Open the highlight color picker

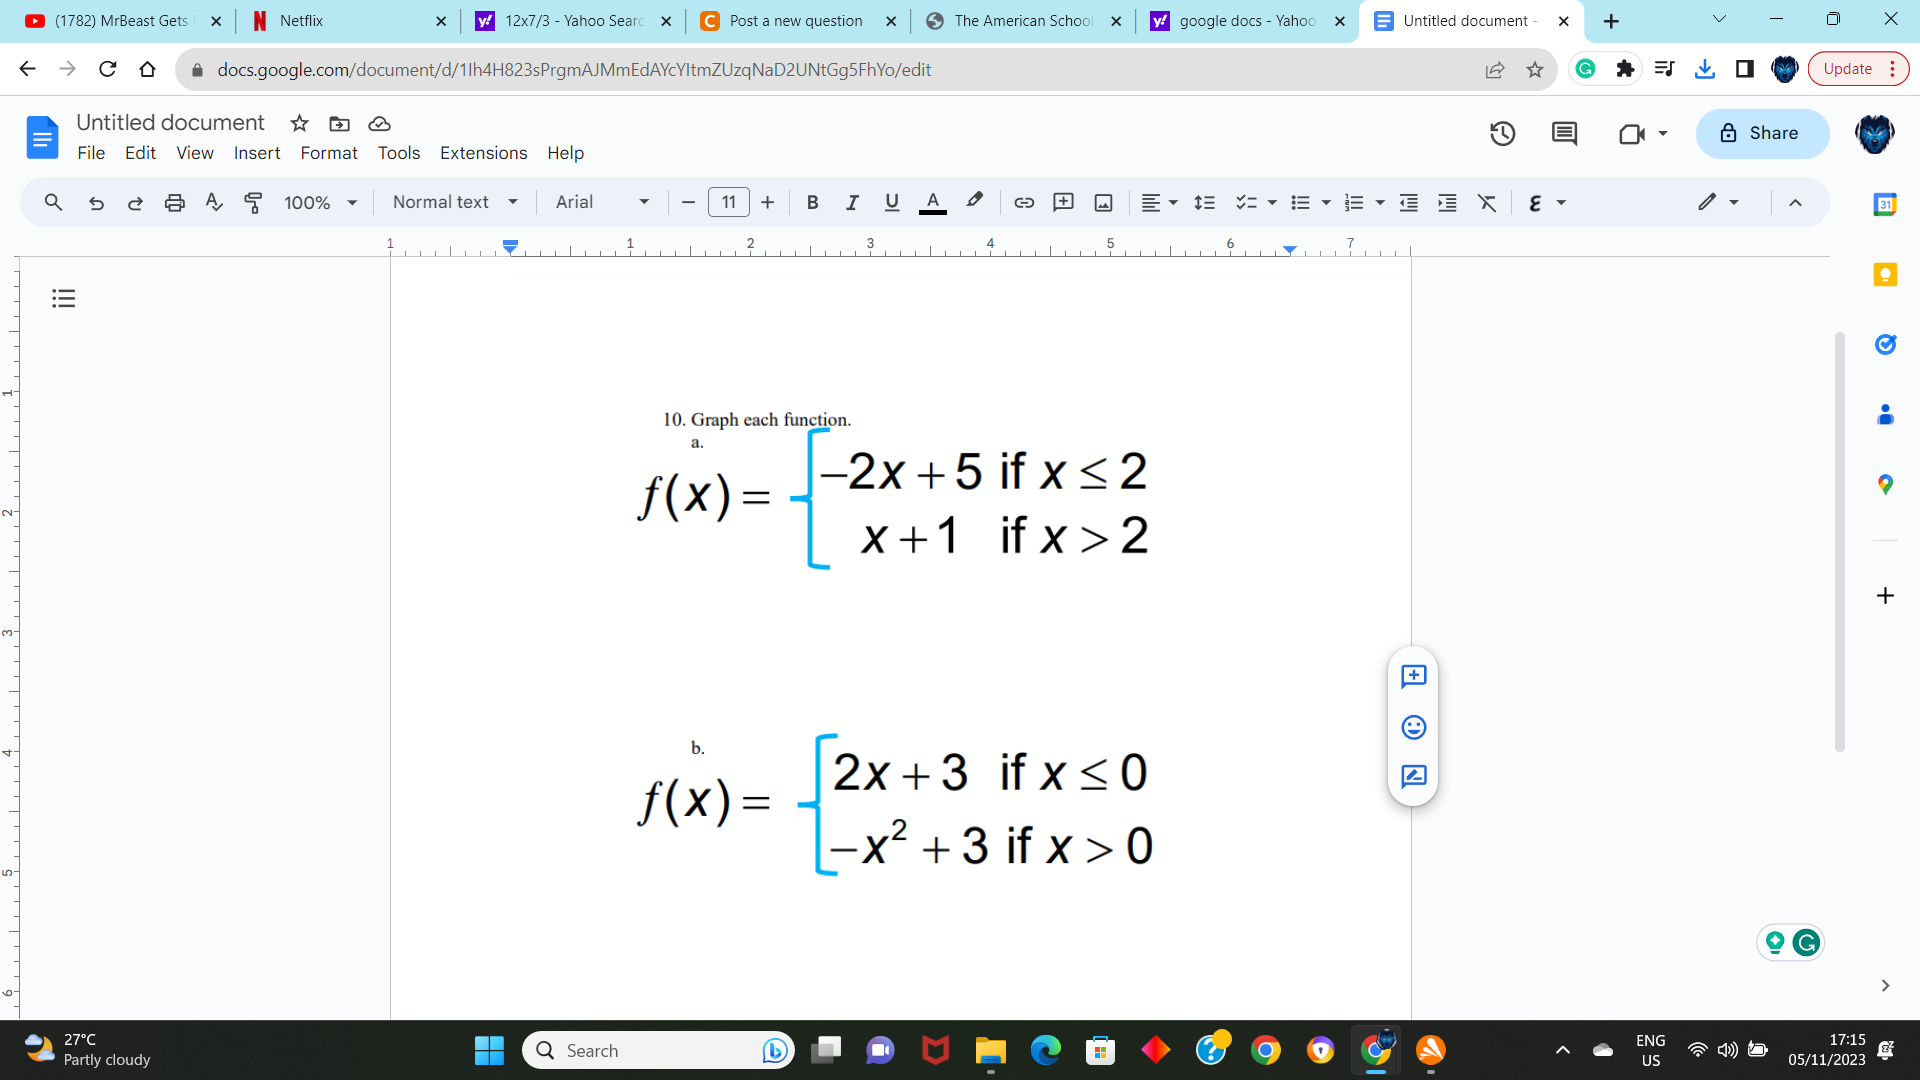(x=974, y=203)
